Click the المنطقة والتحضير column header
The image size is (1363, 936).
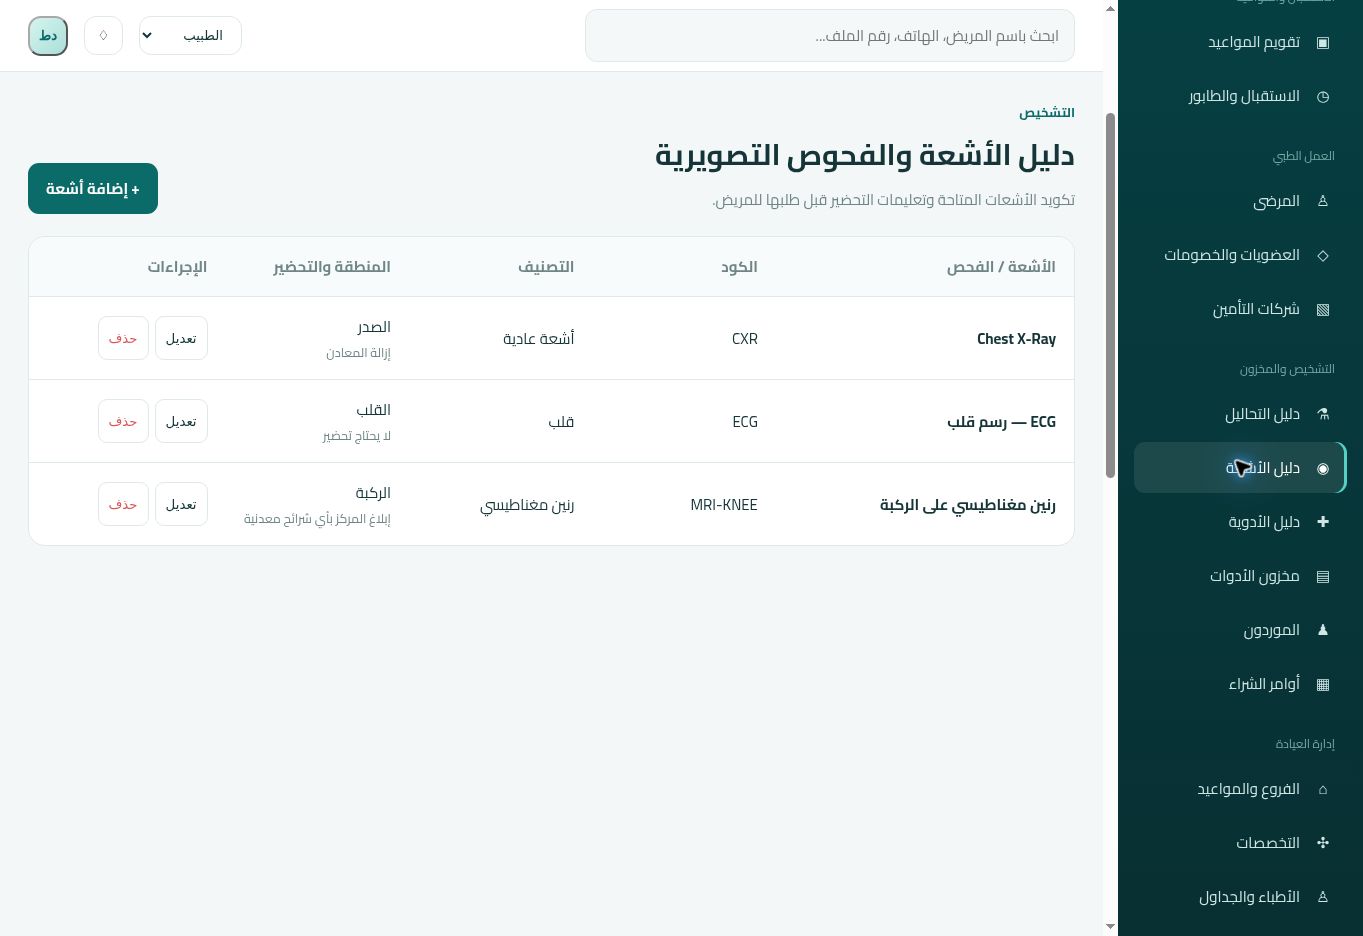332,267
